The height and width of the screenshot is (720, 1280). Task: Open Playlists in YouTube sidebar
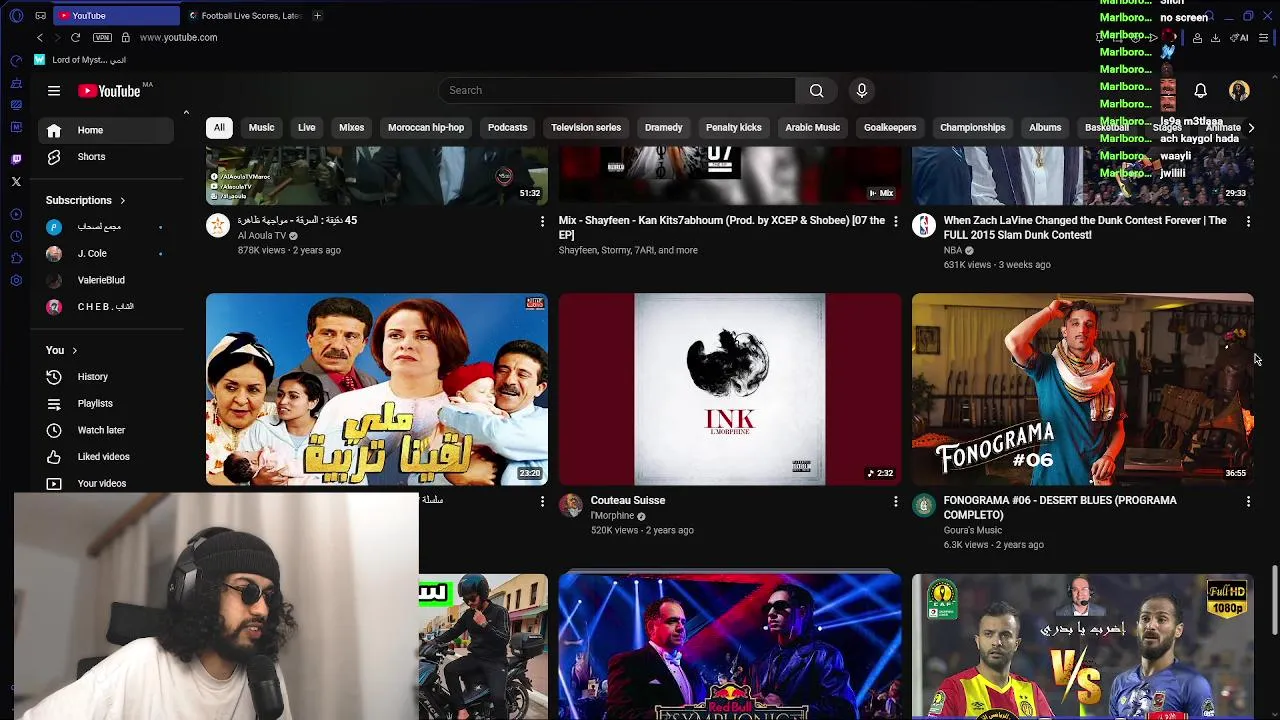pos(106,404)
